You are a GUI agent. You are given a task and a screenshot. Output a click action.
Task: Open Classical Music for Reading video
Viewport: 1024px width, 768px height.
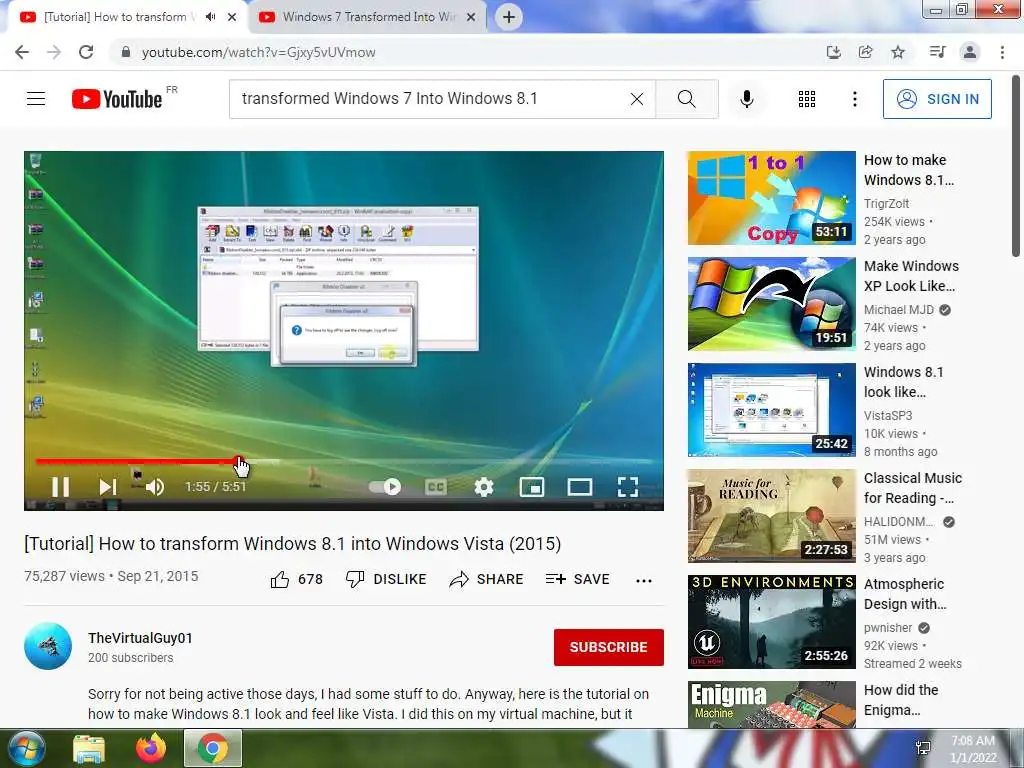pos(912,488)
